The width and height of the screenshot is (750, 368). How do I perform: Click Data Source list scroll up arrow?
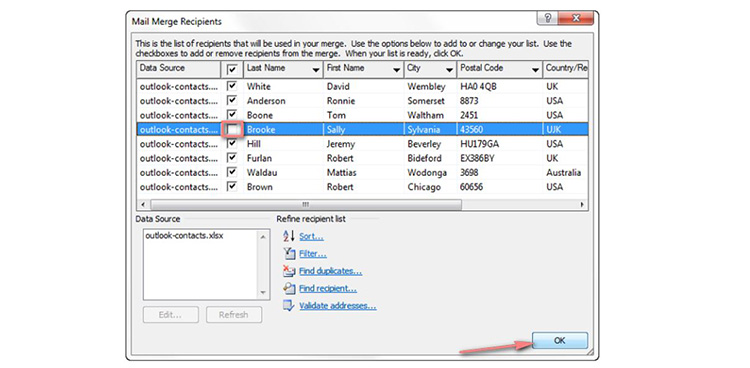263,236
